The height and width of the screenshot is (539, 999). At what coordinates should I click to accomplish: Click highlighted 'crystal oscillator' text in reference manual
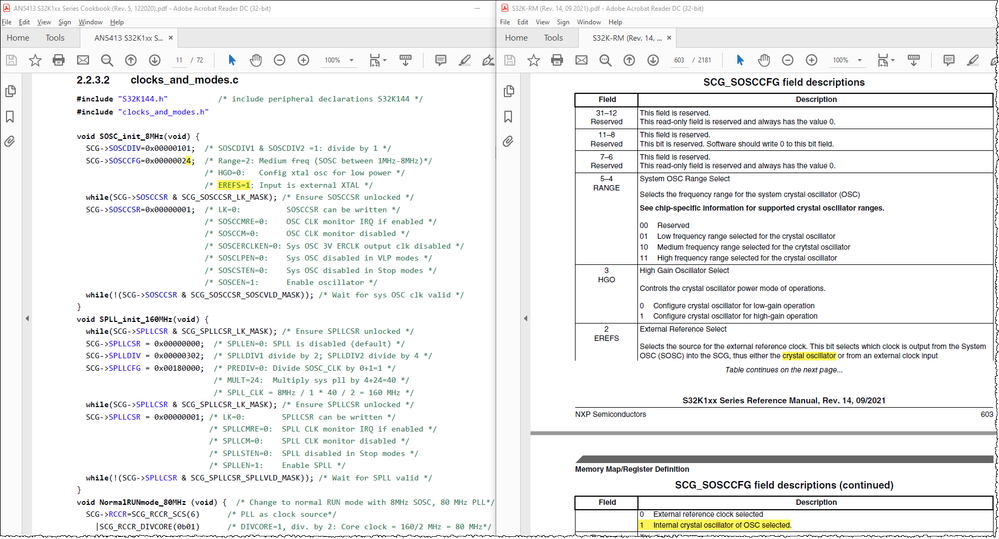(809, 356)
